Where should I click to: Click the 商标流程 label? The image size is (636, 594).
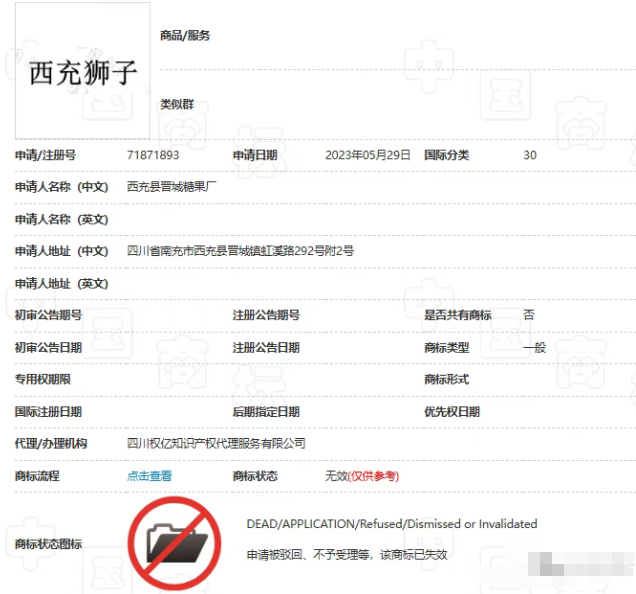pos(37,476)
